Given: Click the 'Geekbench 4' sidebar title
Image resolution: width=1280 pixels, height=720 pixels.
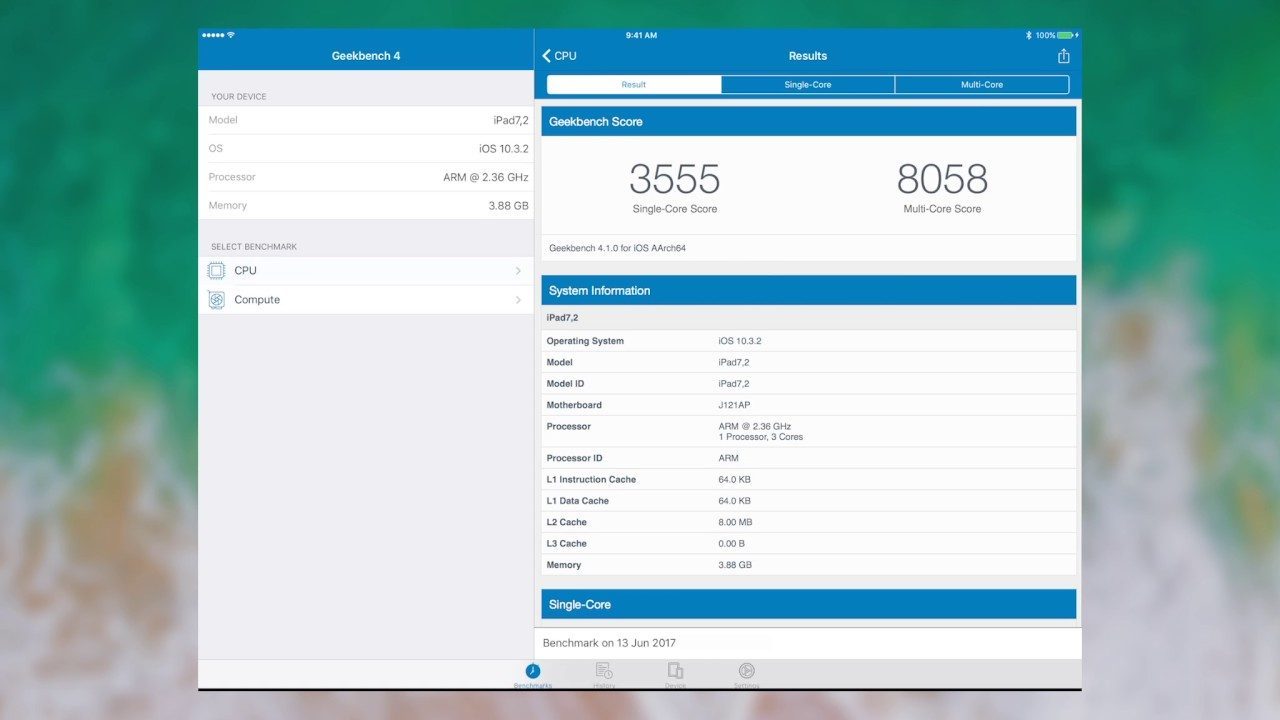Looking at the screenshot, I should (x=366, y=56).
